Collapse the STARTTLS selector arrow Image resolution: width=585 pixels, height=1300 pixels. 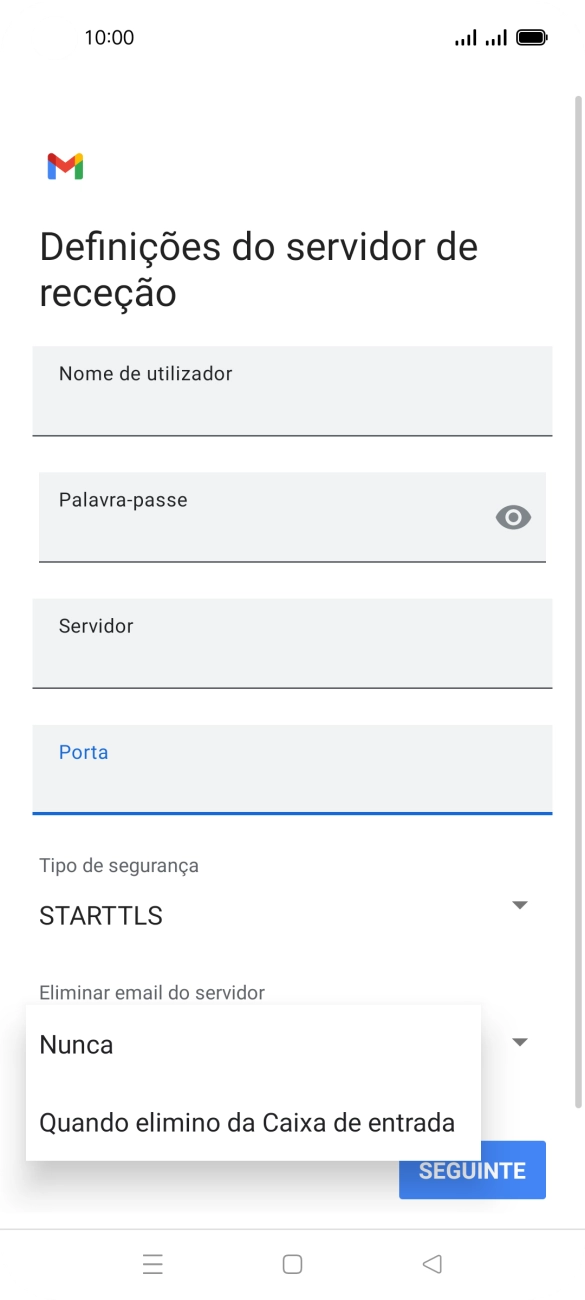click(x=519, y=904)
